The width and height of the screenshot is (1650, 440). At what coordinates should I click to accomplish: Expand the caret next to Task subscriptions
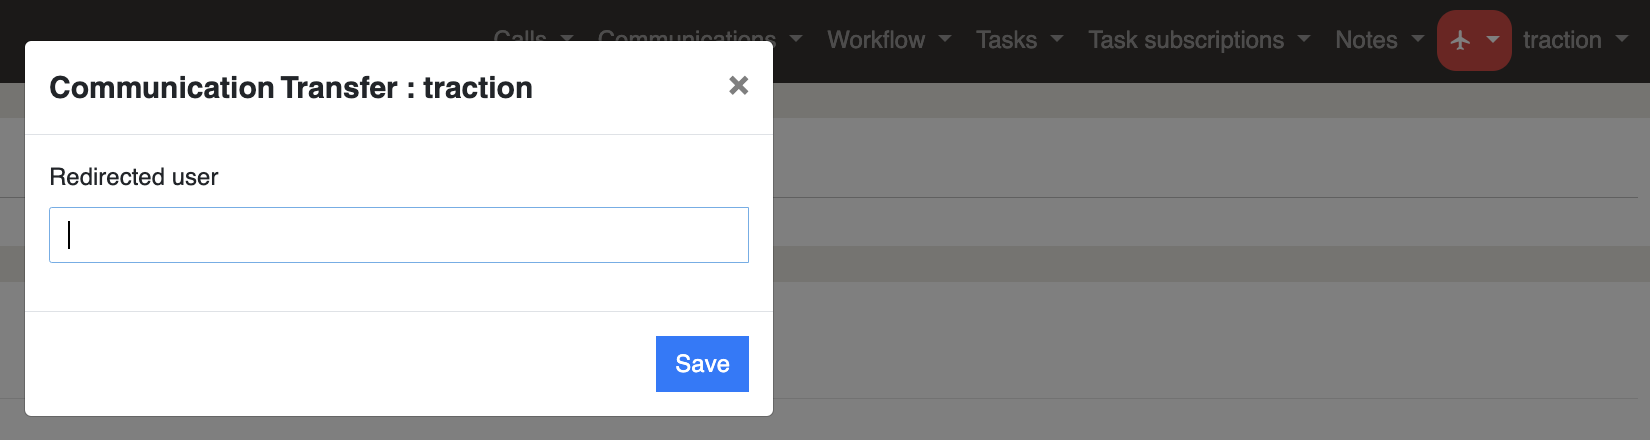pos(1304,40)
